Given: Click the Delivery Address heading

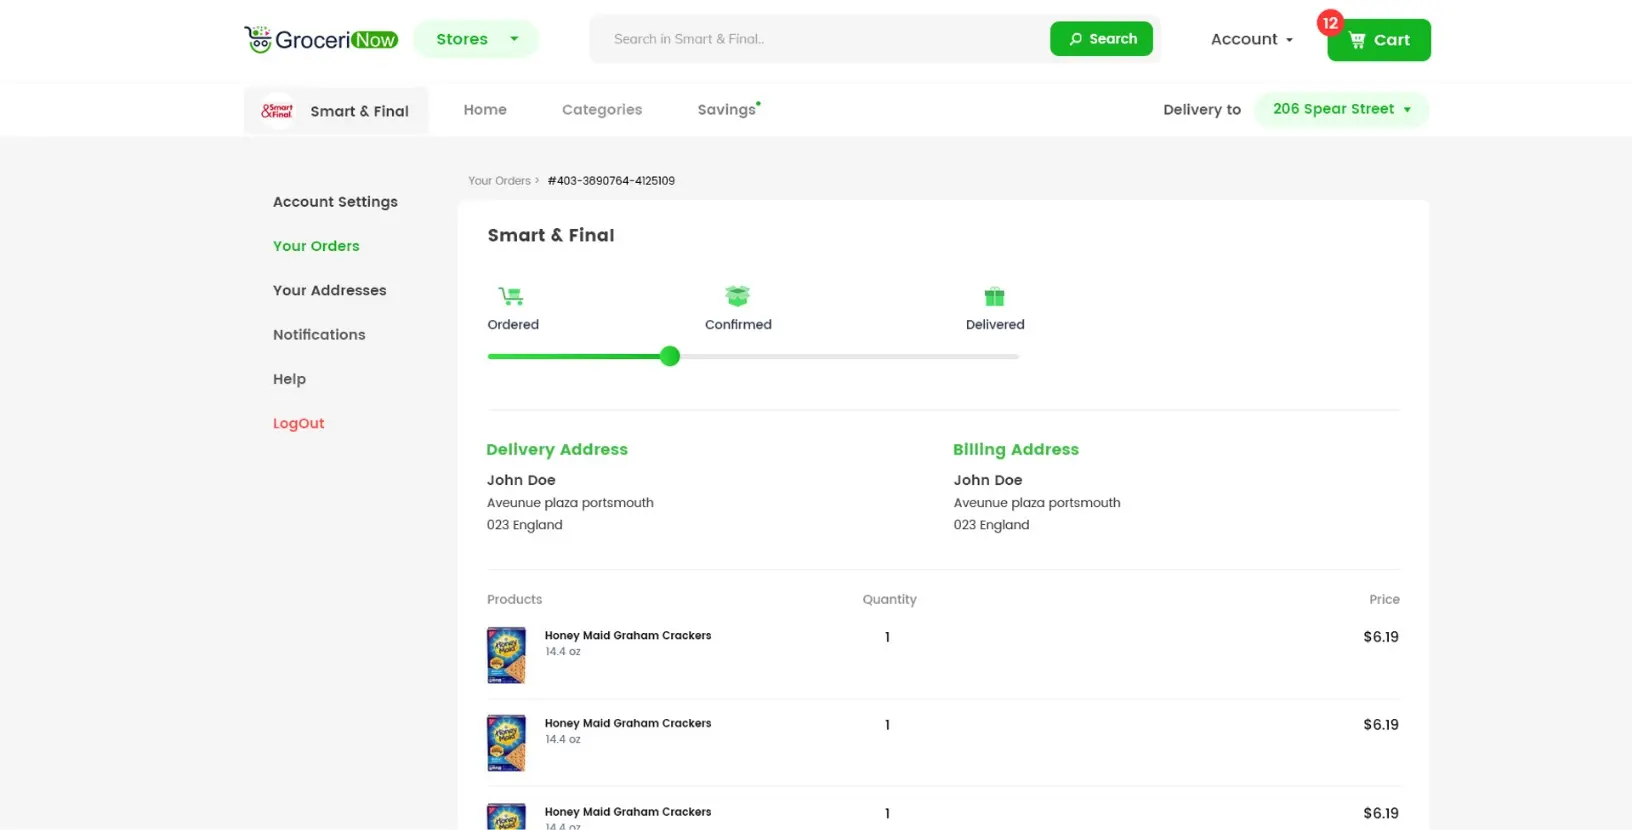Looking at the screenshot, I should tap(557, 450).
